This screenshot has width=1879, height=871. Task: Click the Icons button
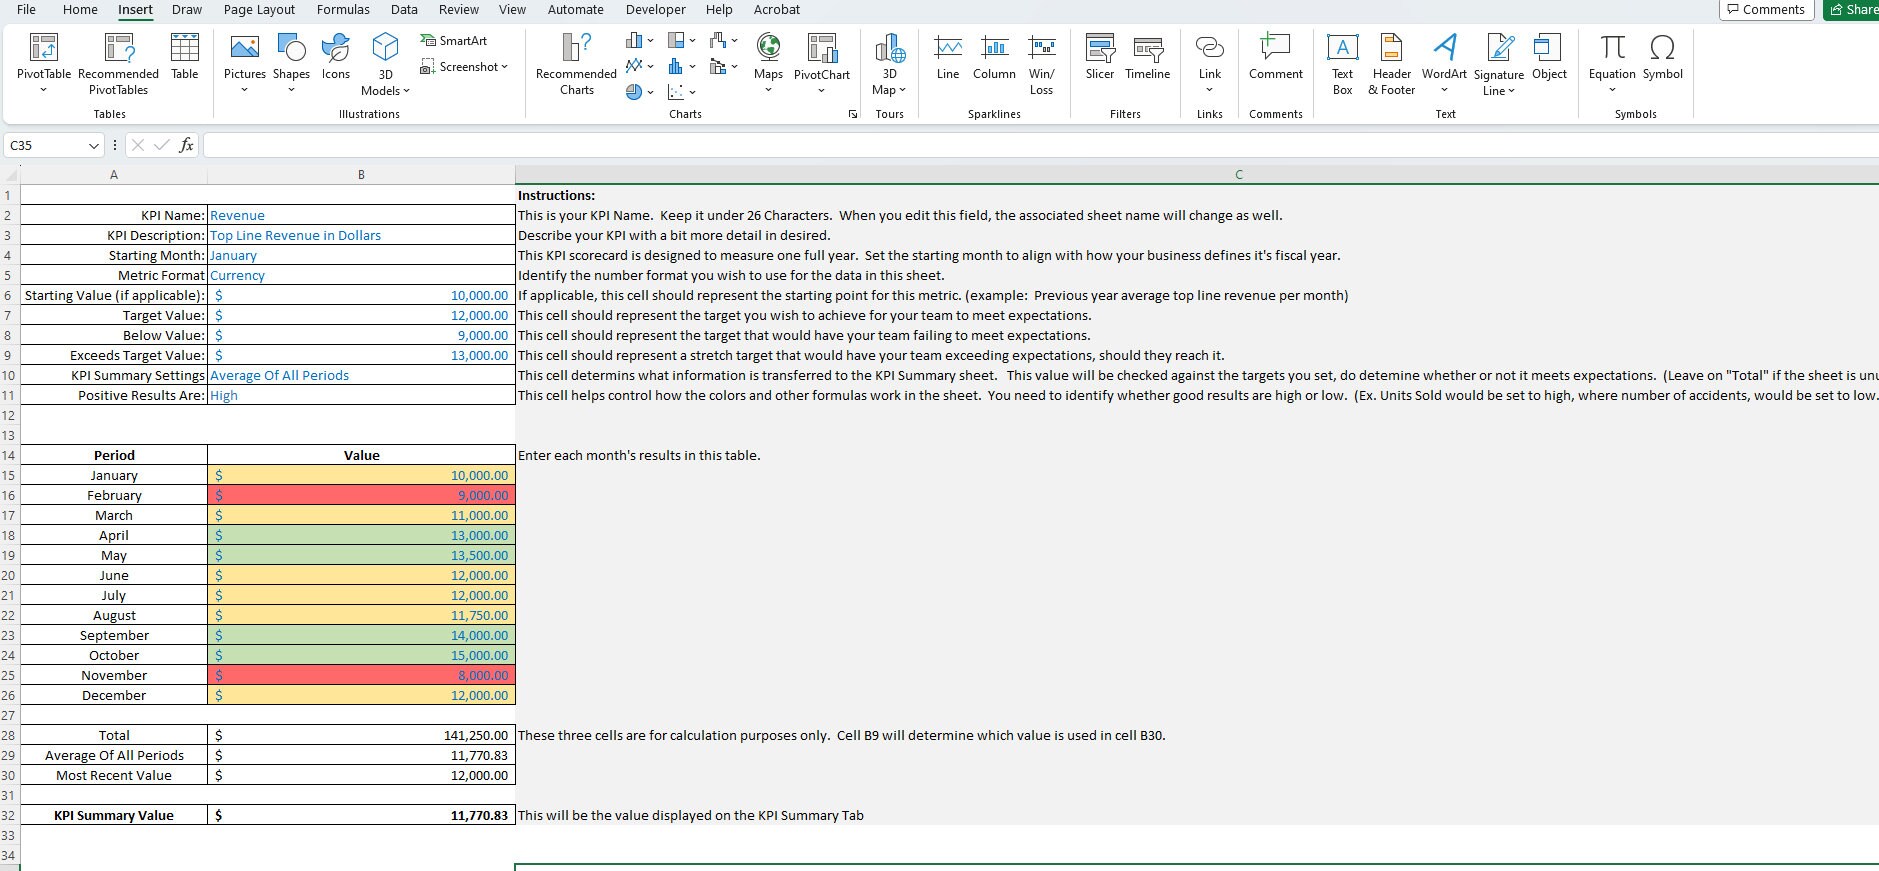coord(336,56)
